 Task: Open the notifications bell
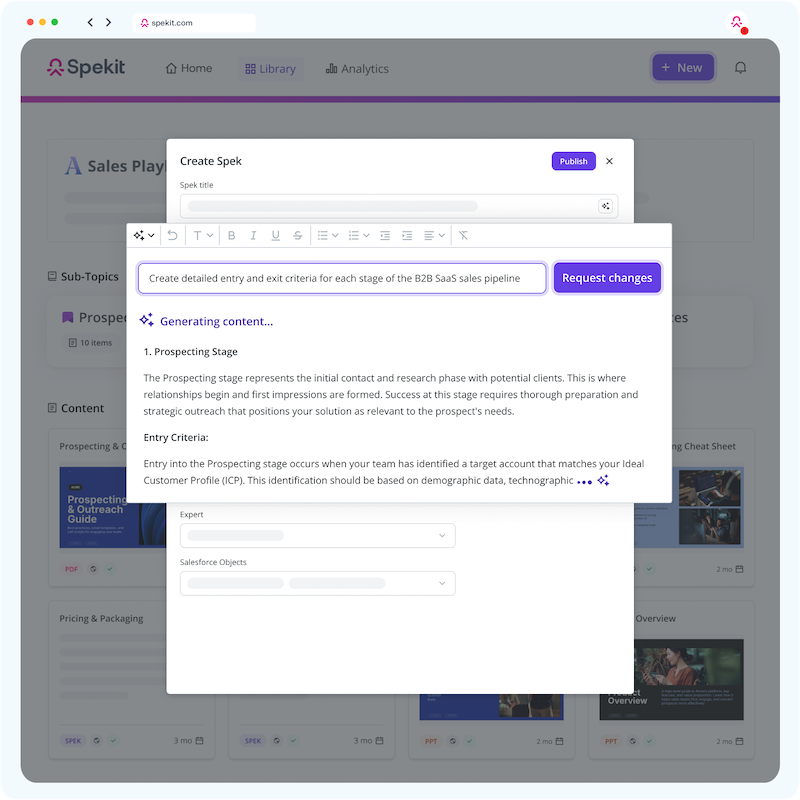pyautogui.click(x=740, y=67)
